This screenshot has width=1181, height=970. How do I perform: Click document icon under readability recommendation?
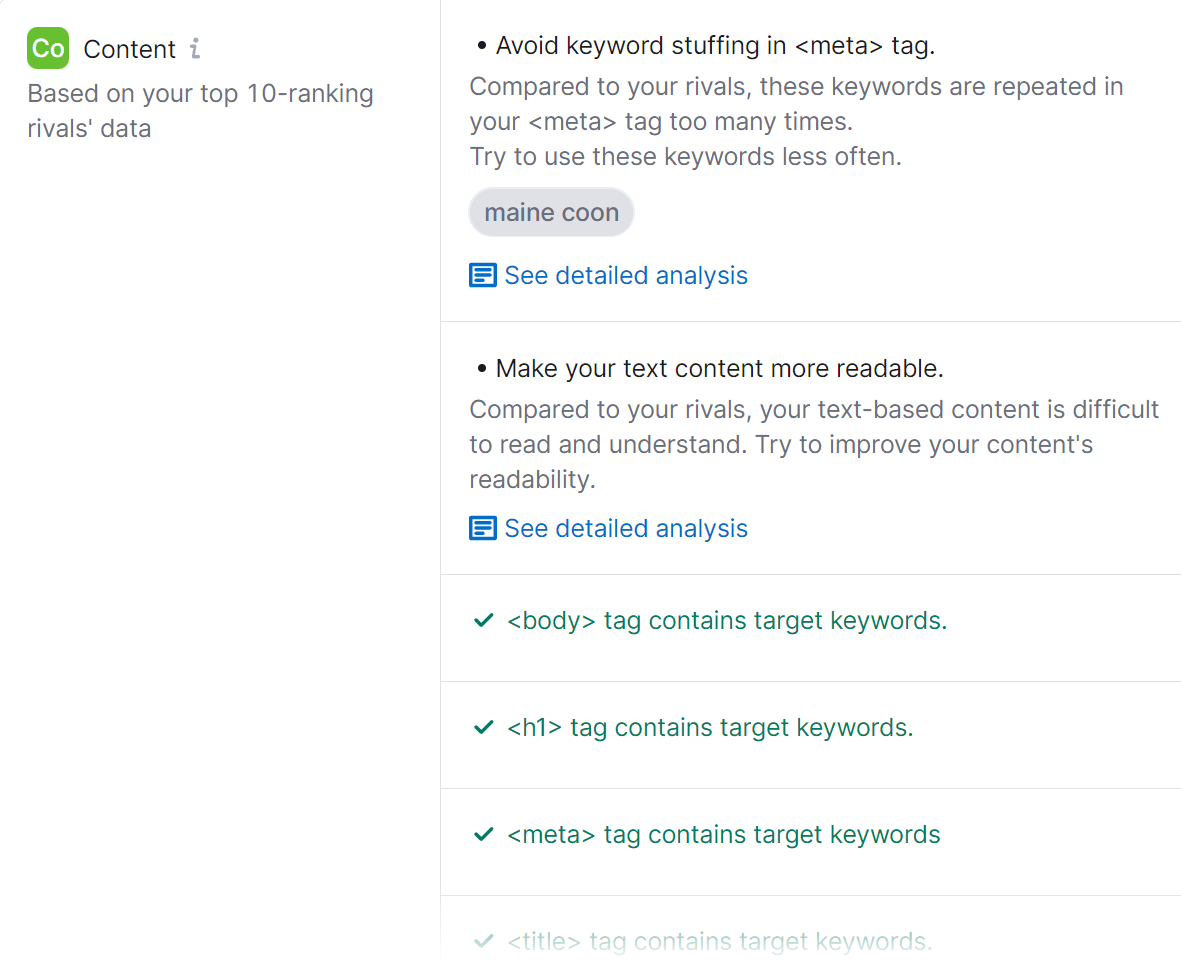point(482,527)
